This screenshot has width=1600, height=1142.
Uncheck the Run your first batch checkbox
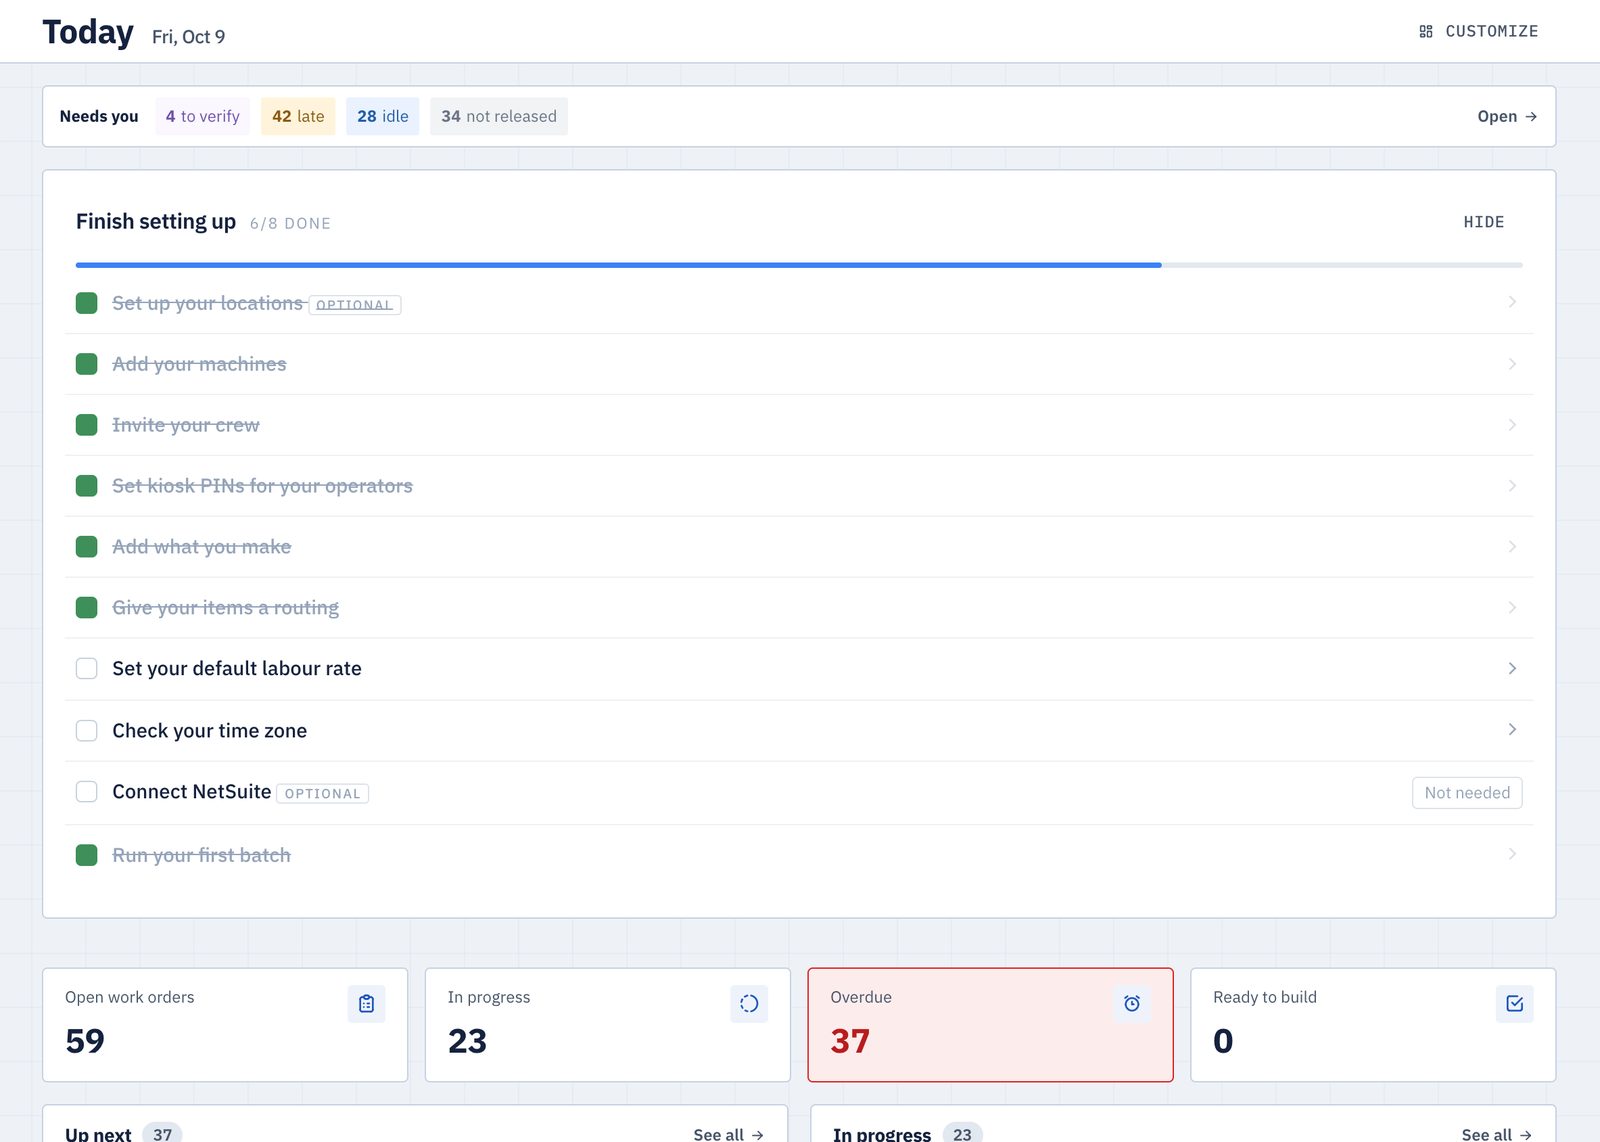[87, 855]
